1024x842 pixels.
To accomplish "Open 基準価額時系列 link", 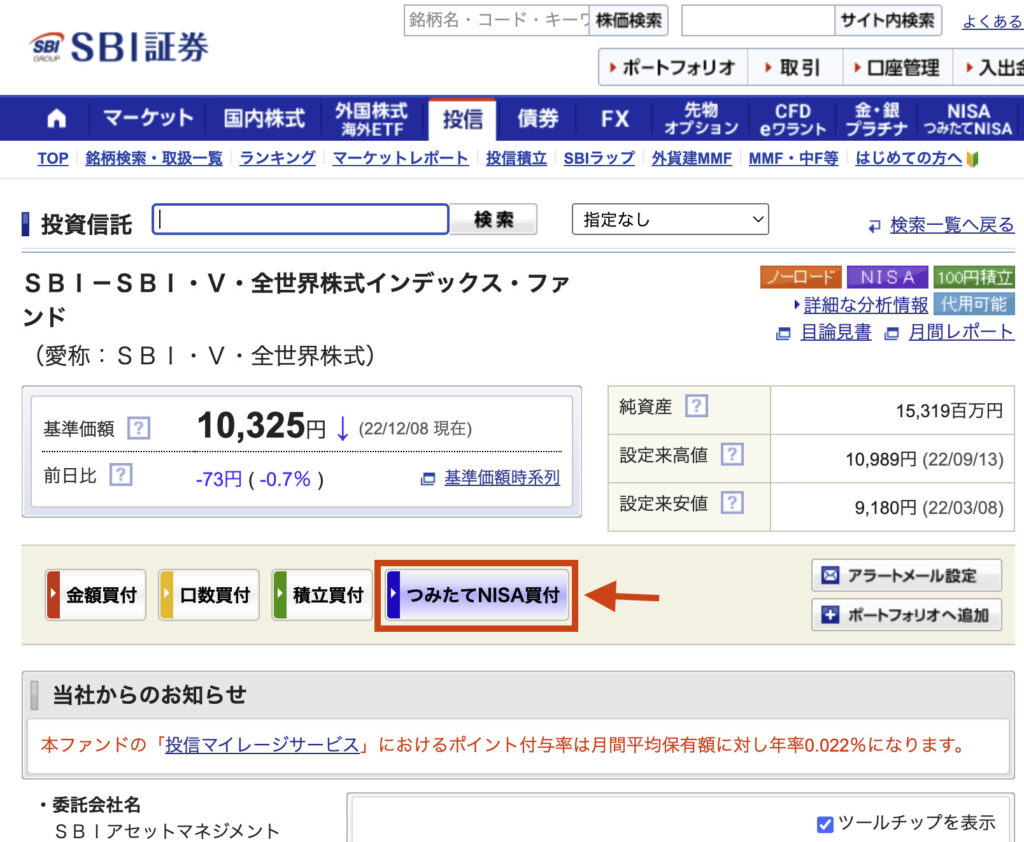I will 502,478.
